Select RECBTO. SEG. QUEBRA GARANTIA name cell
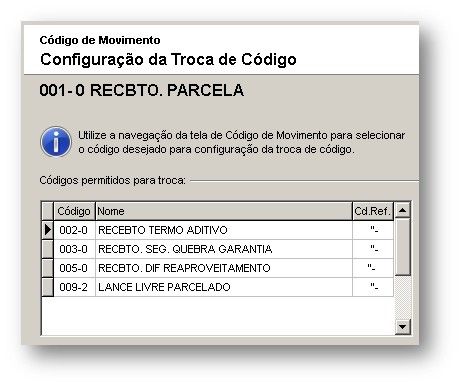The height and width of the screenshot is (387, 461). (224, 249)
